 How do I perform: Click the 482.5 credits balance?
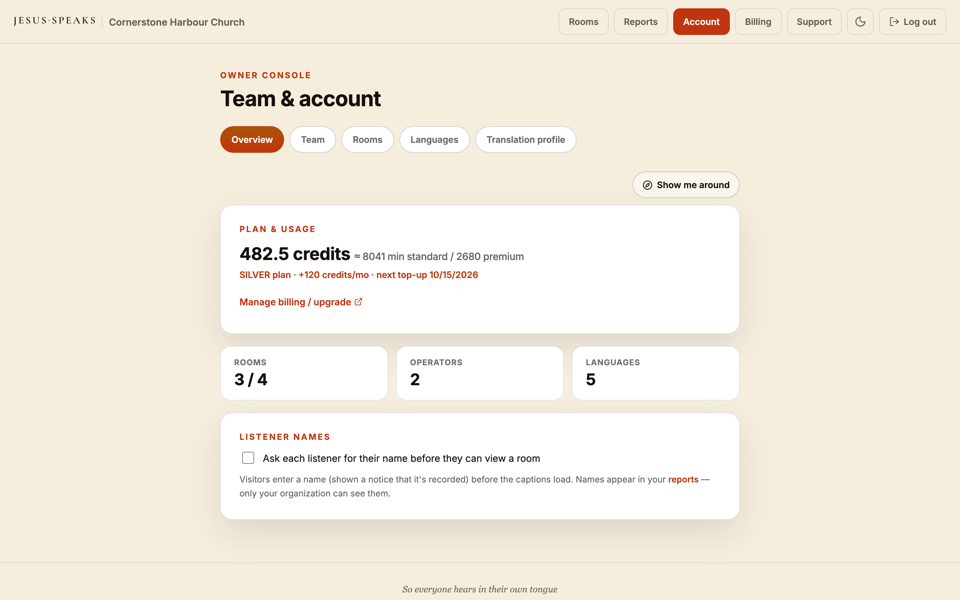tap(294, 253)
